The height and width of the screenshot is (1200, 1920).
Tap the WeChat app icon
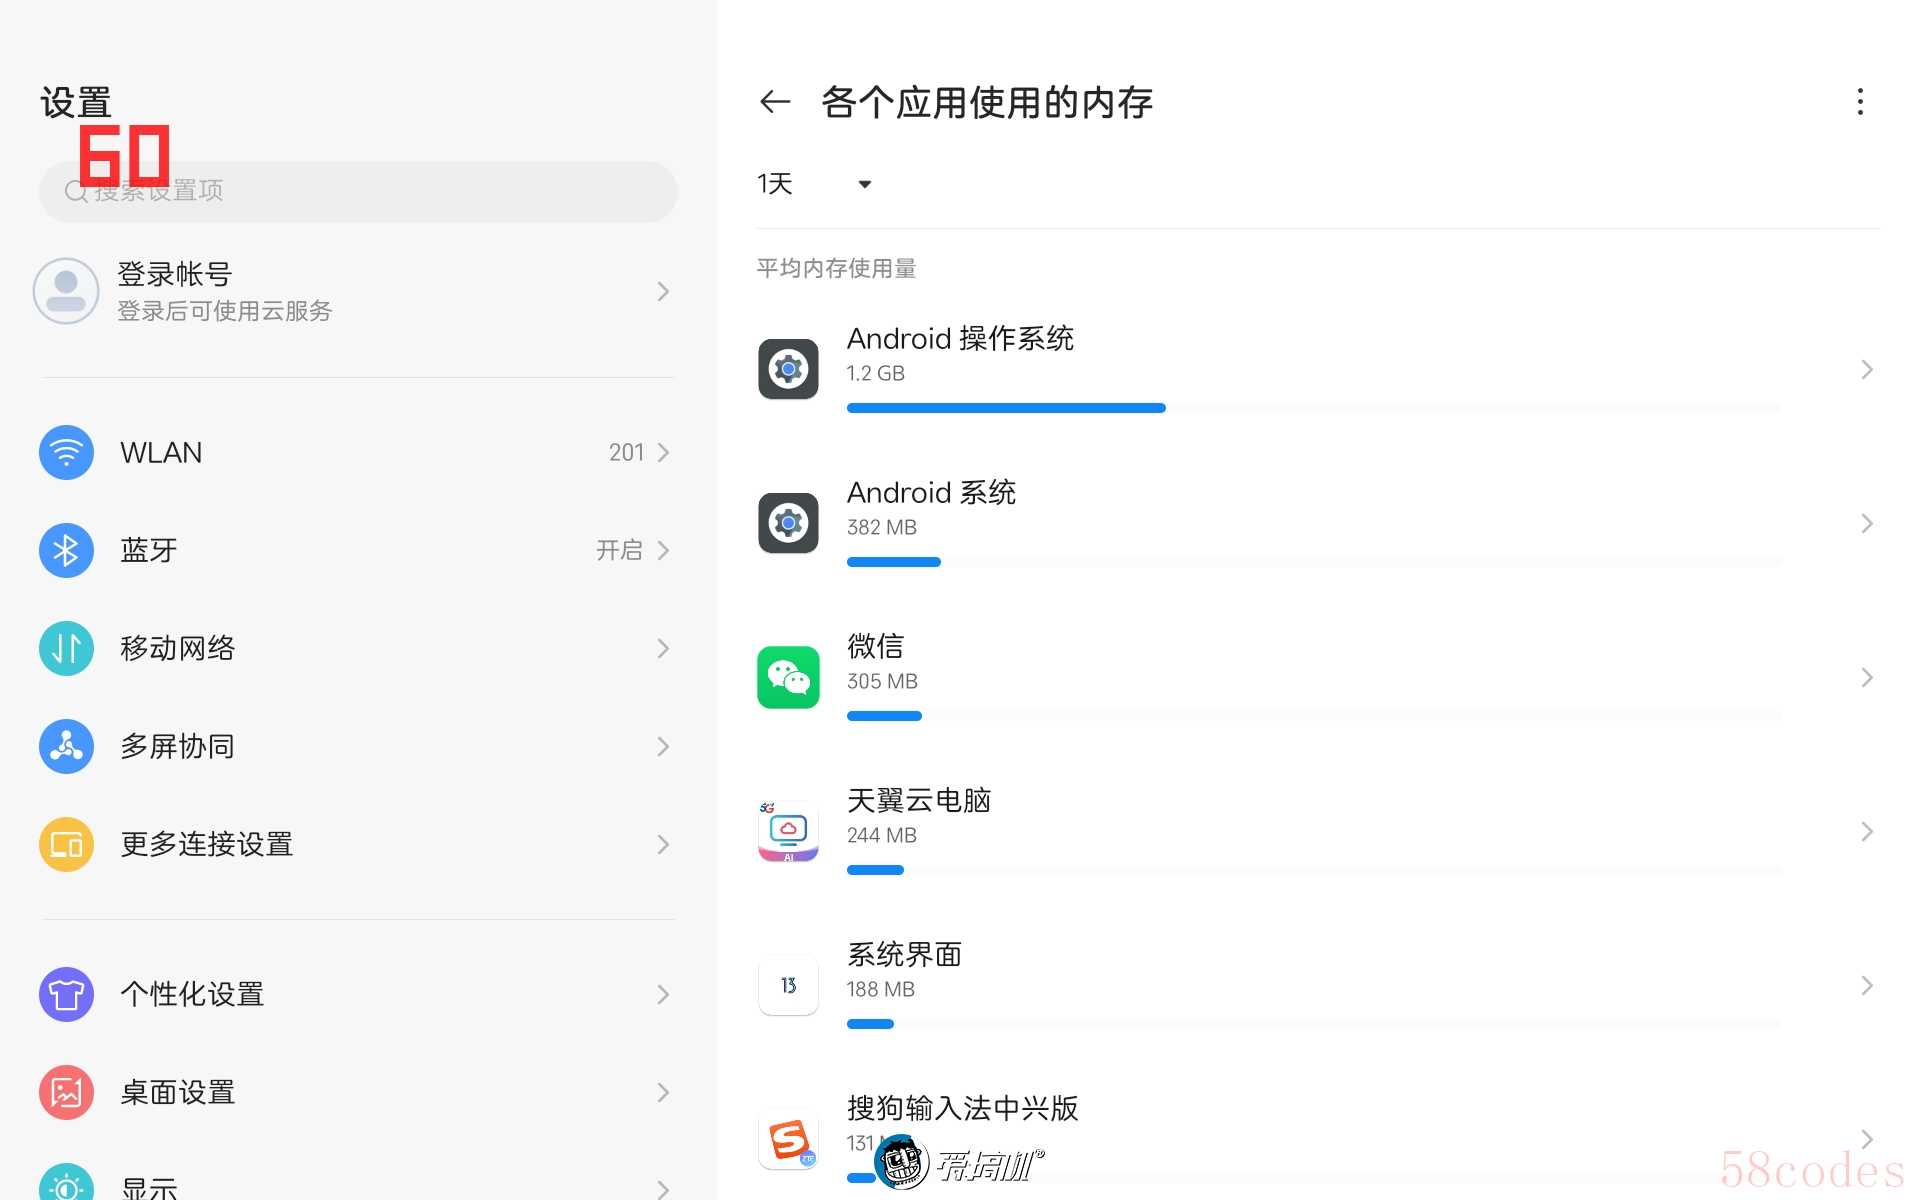pyautogui.click(x=788, y=677)
